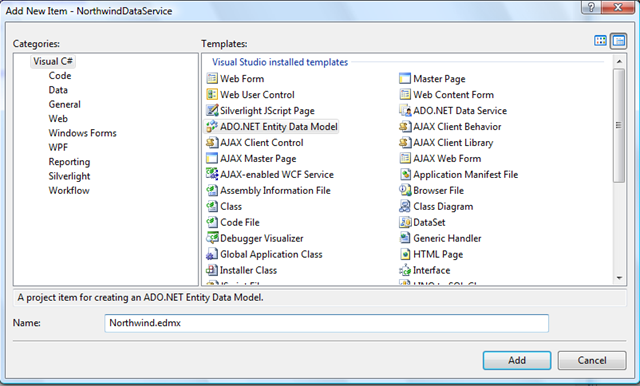Select the Visual C# category
The height and width of the screenshot is (386, 640).
point(53,61)
